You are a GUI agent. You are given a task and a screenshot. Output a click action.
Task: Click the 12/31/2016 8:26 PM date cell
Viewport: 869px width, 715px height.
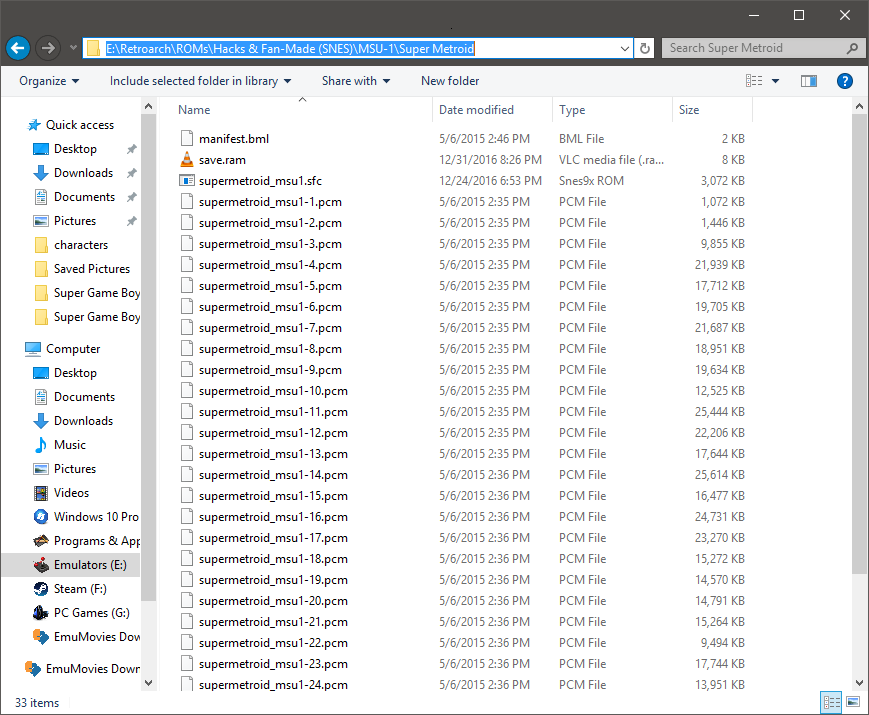click(490, 160)
